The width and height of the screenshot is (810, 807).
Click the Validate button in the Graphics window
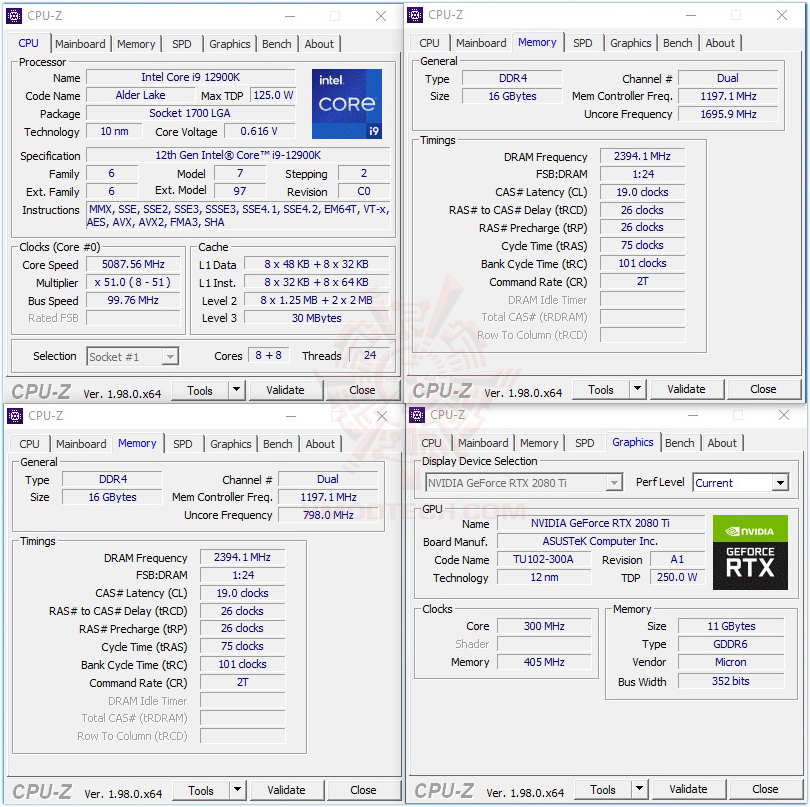(x=688, y=789)
